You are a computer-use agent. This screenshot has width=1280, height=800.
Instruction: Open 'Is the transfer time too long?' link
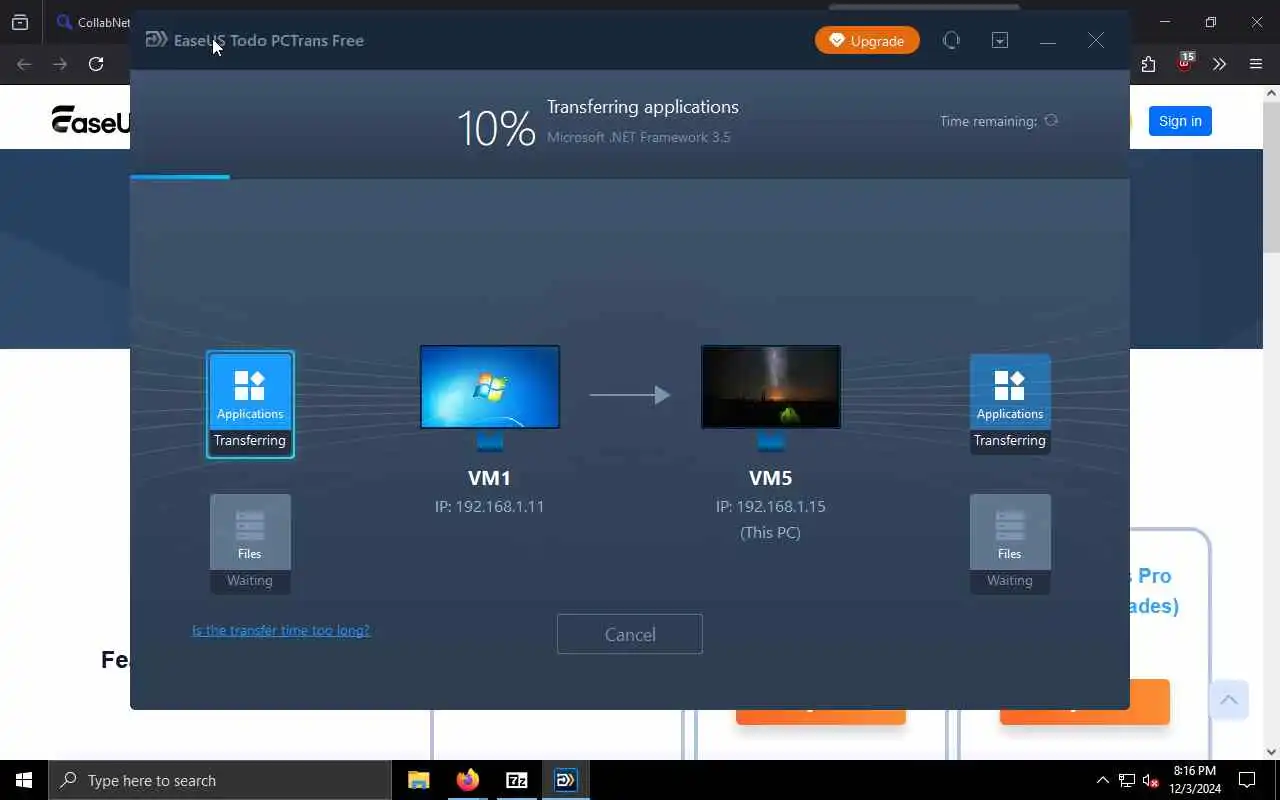coord(281,630)
